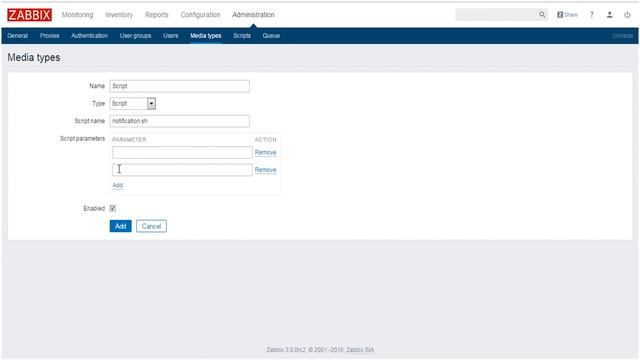Image resolution: width=640 pixels, height=360 pixels.
Task: Open the Configuration menu
Action: pos(200,15)
